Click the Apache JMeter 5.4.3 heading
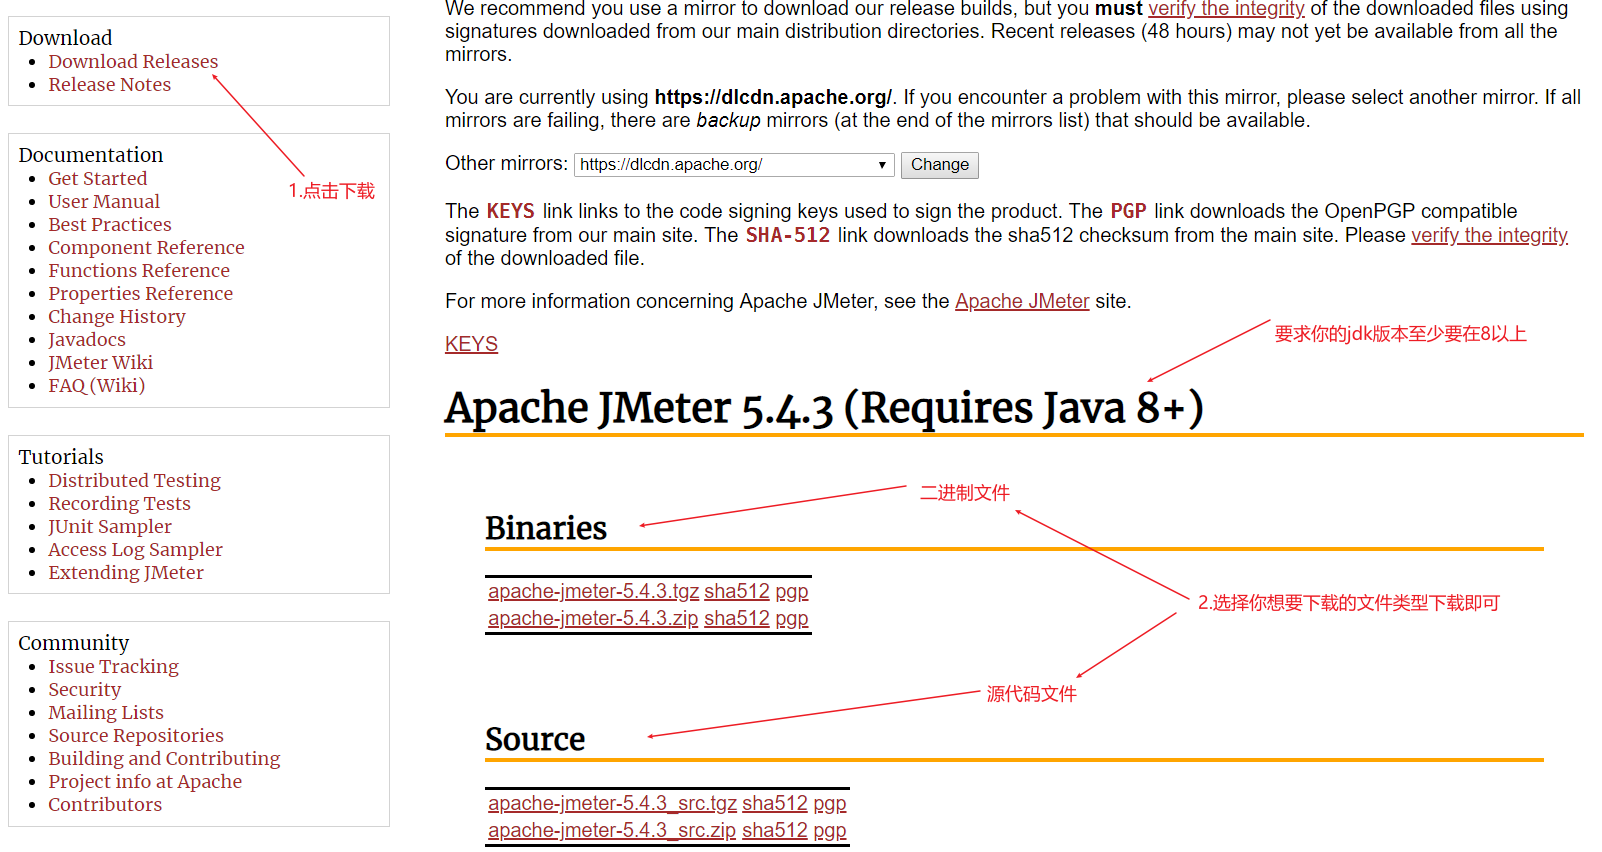 coord(824,407)
